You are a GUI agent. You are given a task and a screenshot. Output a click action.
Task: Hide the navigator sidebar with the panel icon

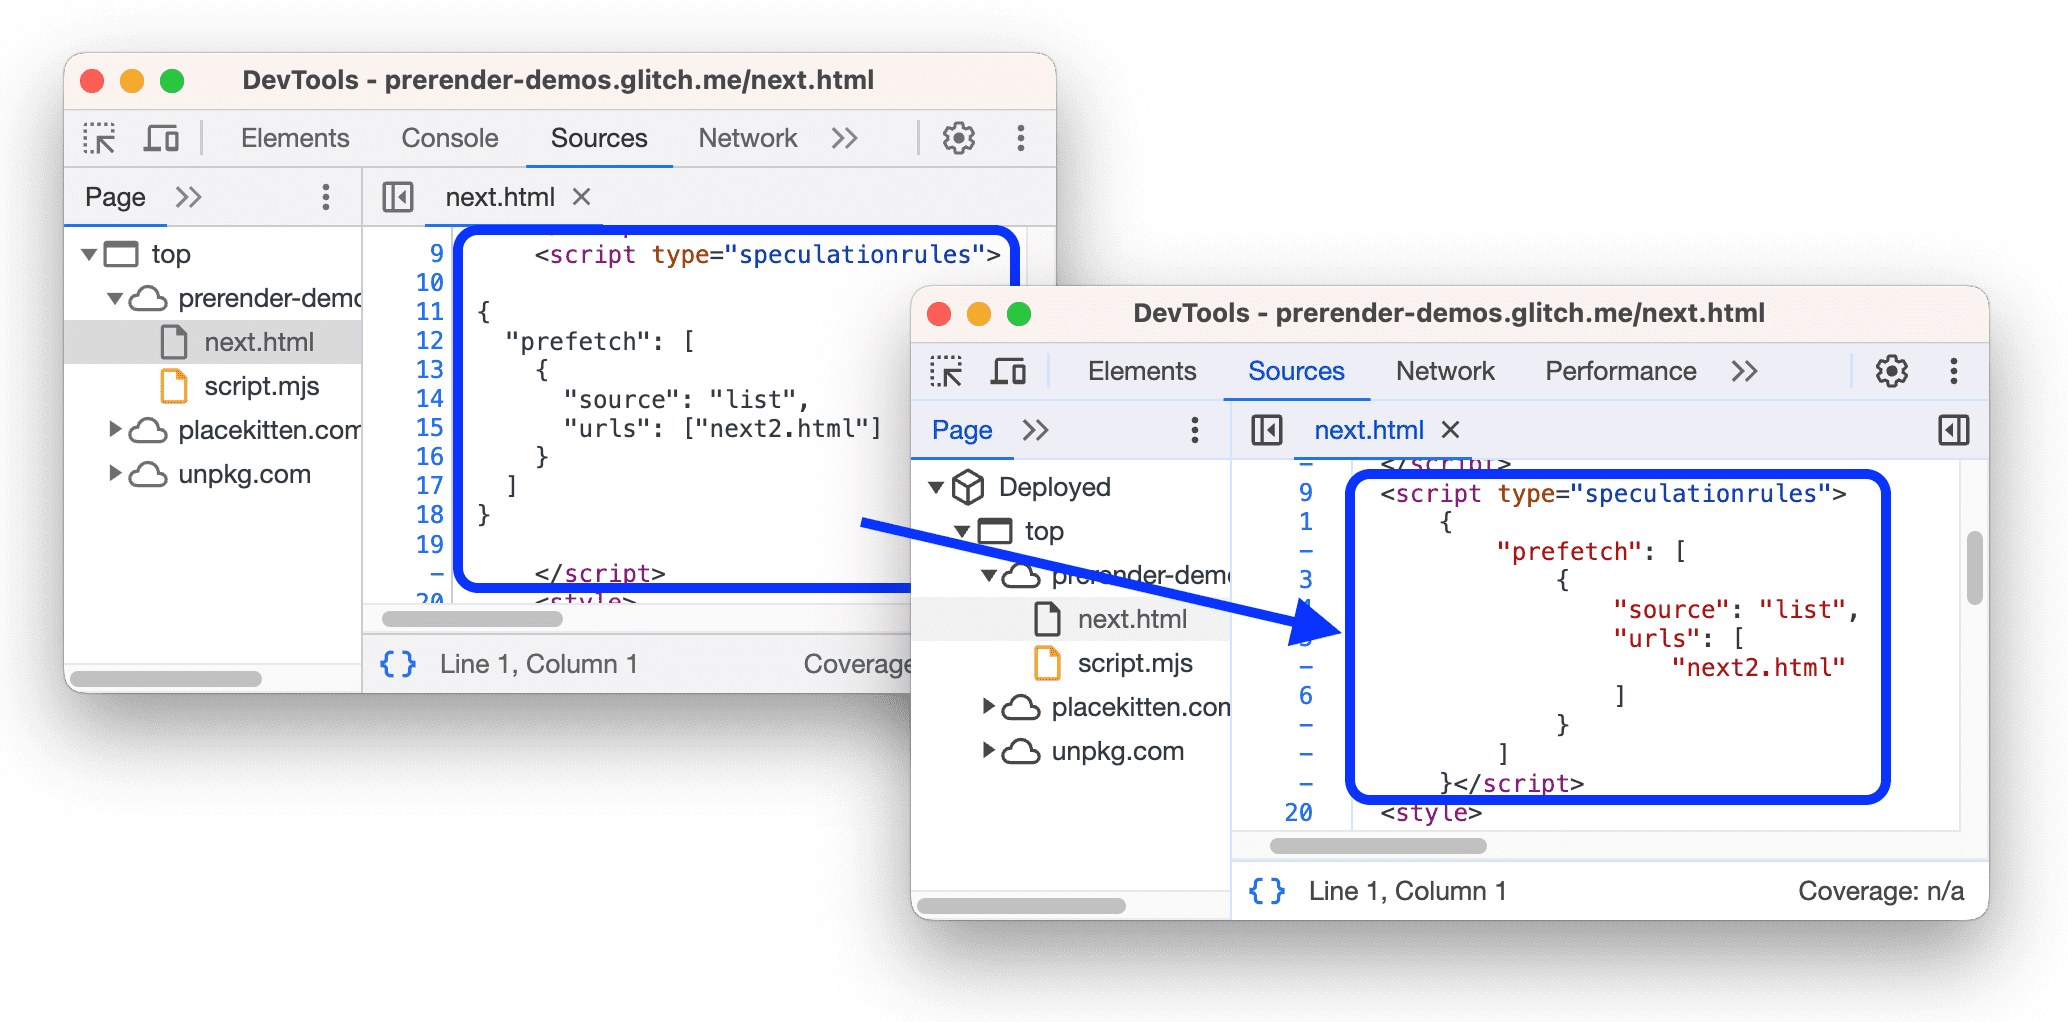tap(1265, 430)
